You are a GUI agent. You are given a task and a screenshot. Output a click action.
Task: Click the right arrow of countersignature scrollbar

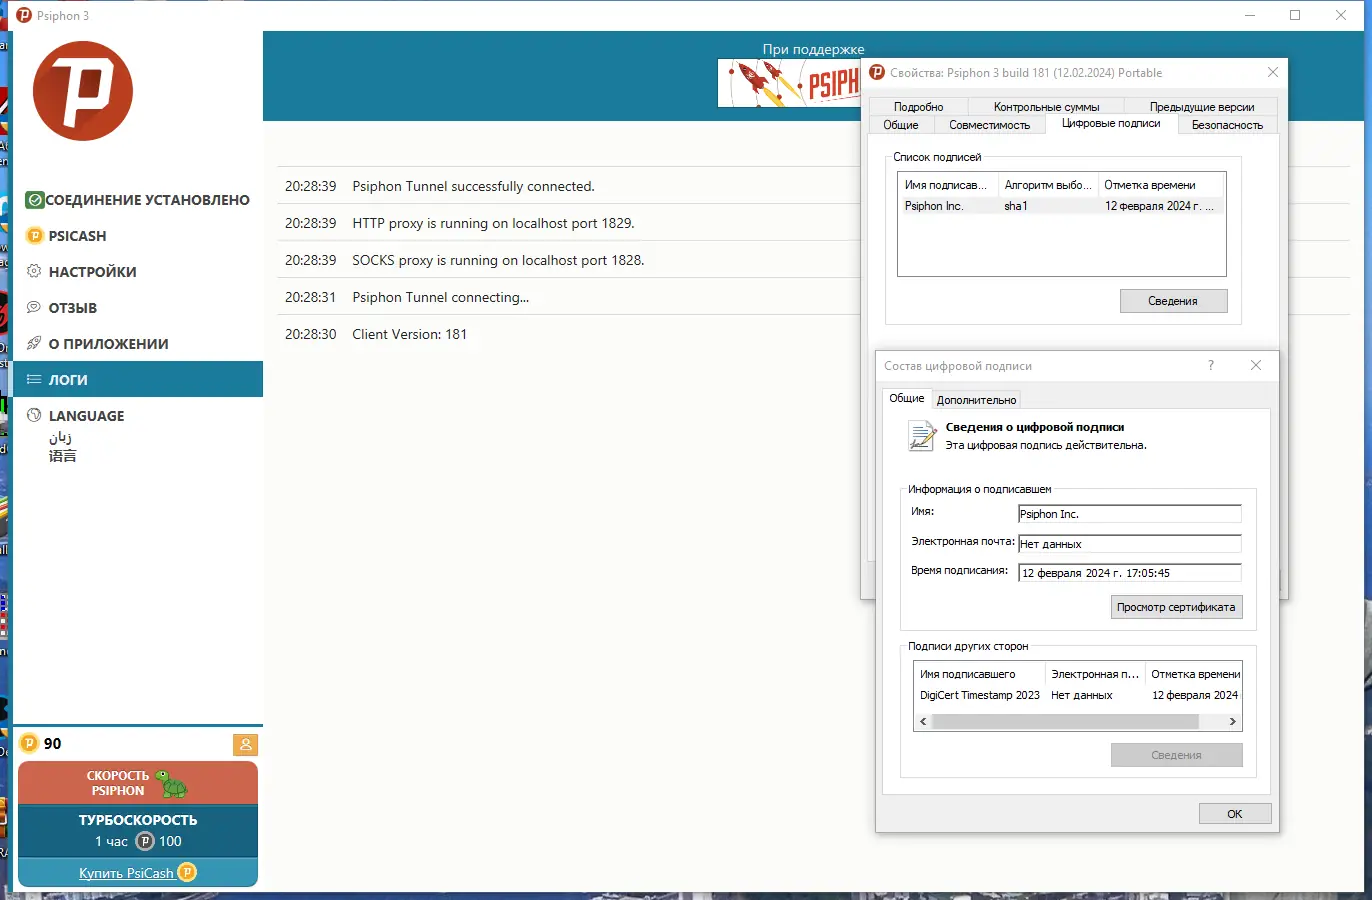pyautogui.click(x=1232, y=721)
